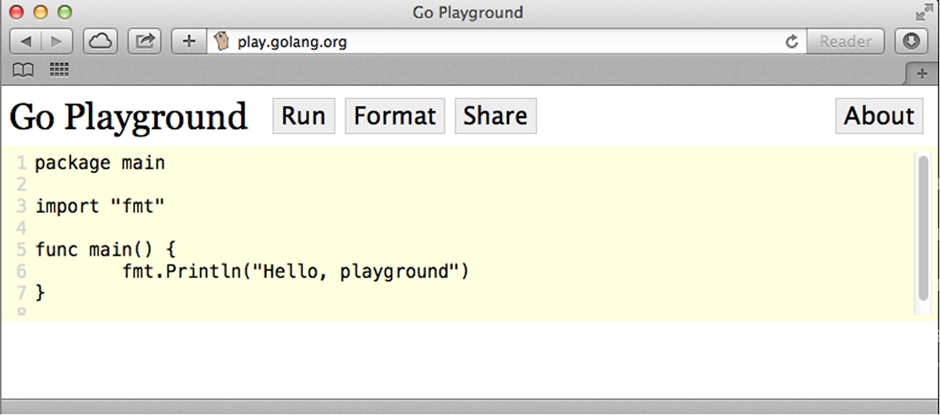Click Safari's share arrow toolbar icon
This screenshot has height=415, width=940.
click(x=145, y=42)
